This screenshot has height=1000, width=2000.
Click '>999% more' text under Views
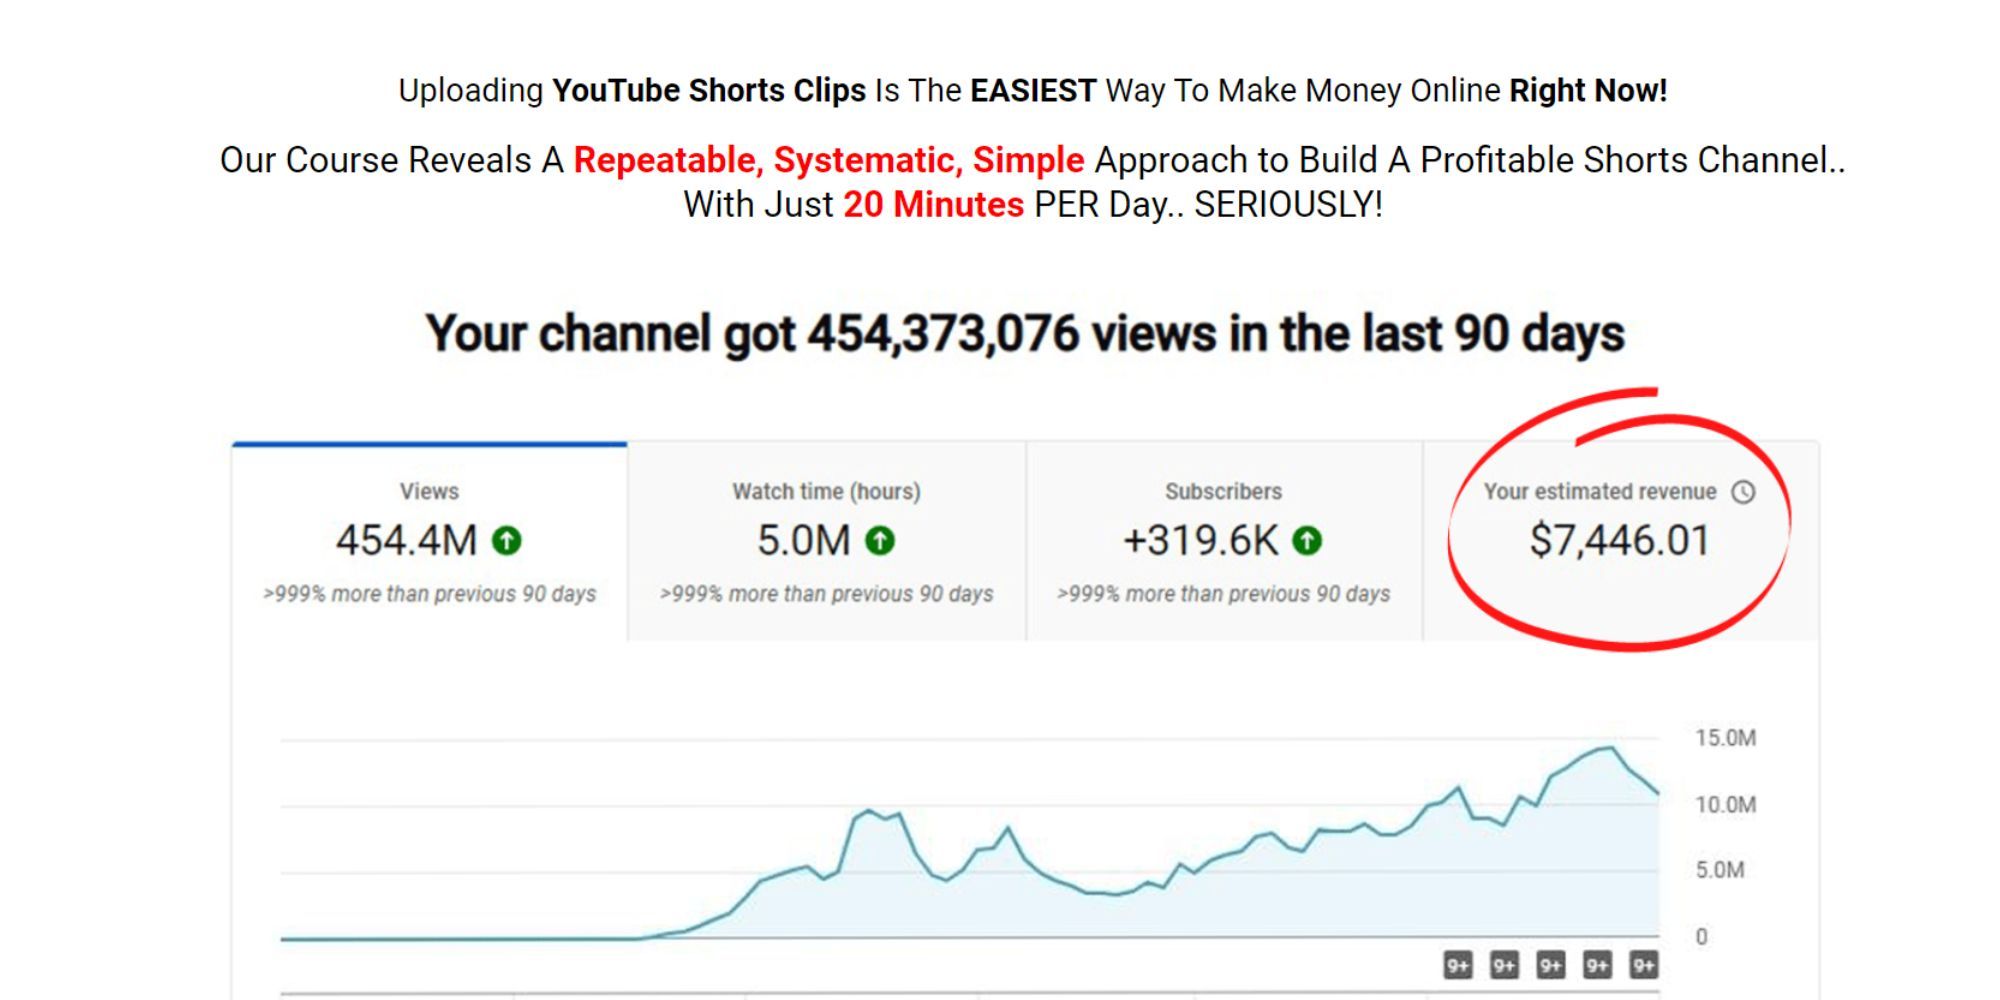click(430, 594)
